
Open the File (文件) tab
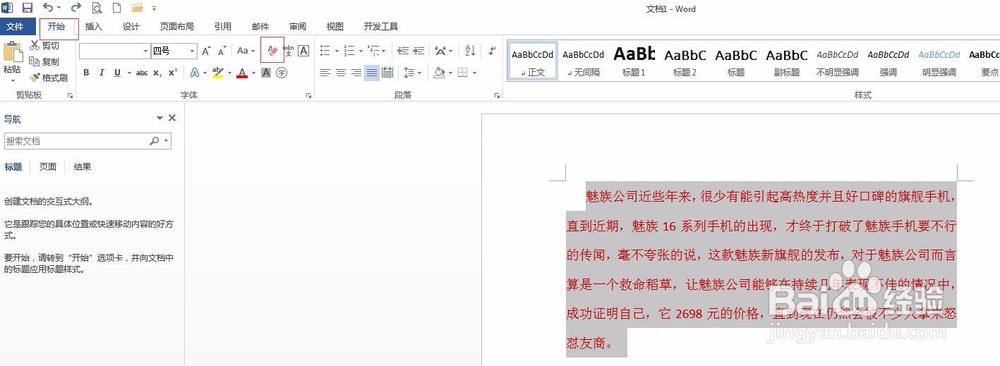point(15,26)
